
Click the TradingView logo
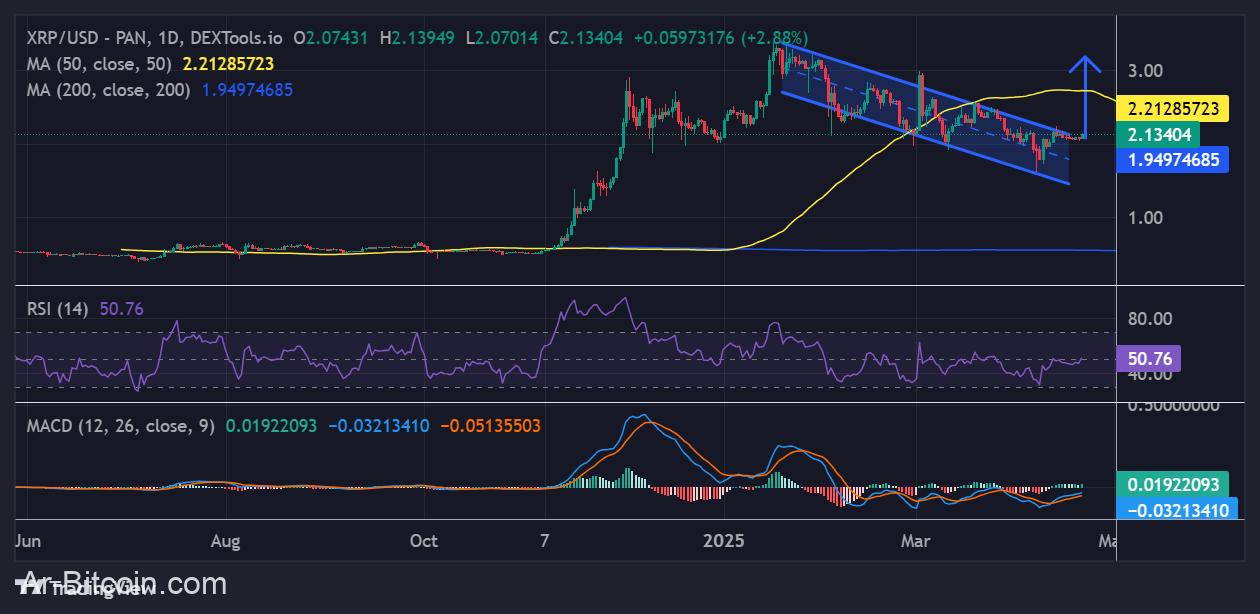coord(86,586)
